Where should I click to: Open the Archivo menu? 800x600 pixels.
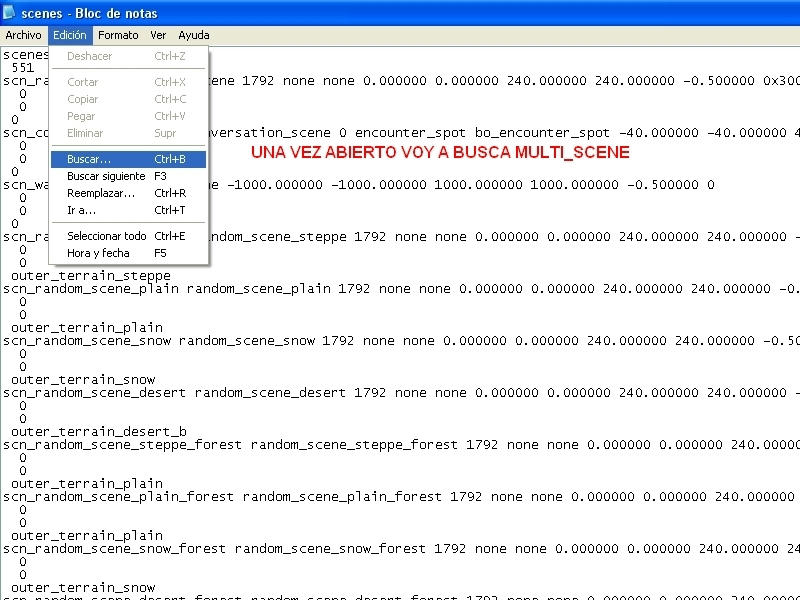click(23, 35)
